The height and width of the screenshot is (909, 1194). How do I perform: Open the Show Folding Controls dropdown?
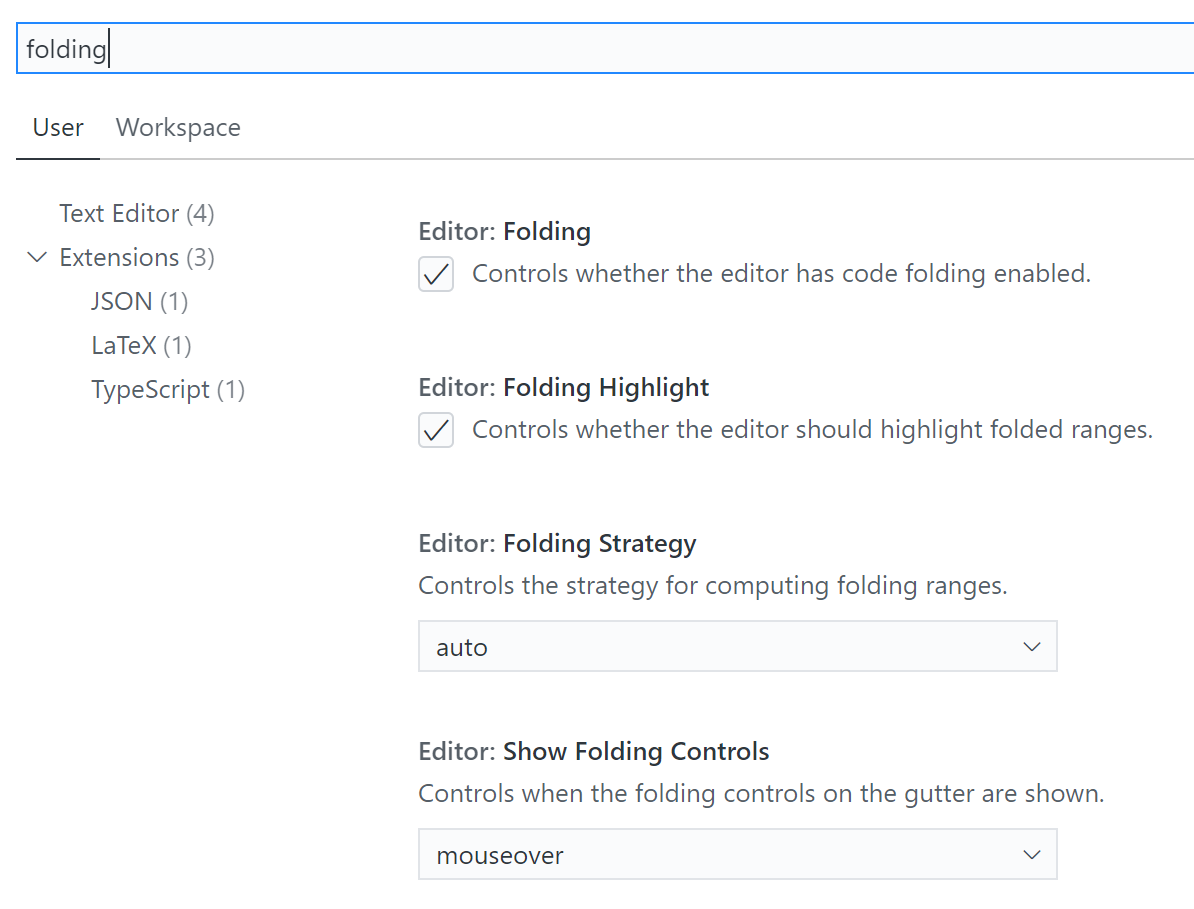737,854
